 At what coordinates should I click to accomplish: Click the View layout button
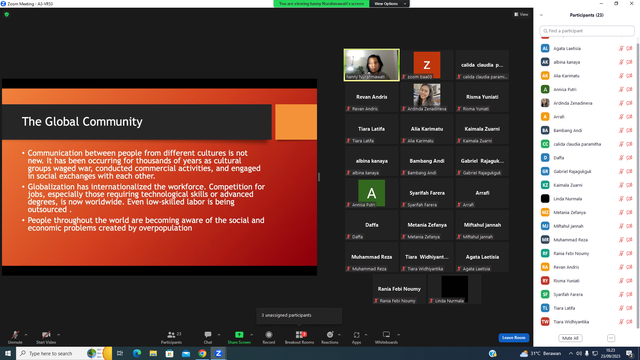tap(521, 14)
